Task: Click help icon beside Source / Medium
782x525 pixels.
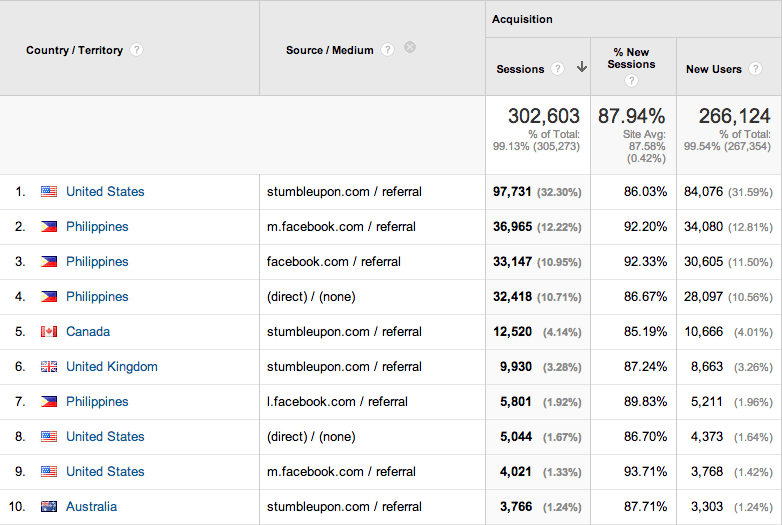Action: tap(387, 50)
